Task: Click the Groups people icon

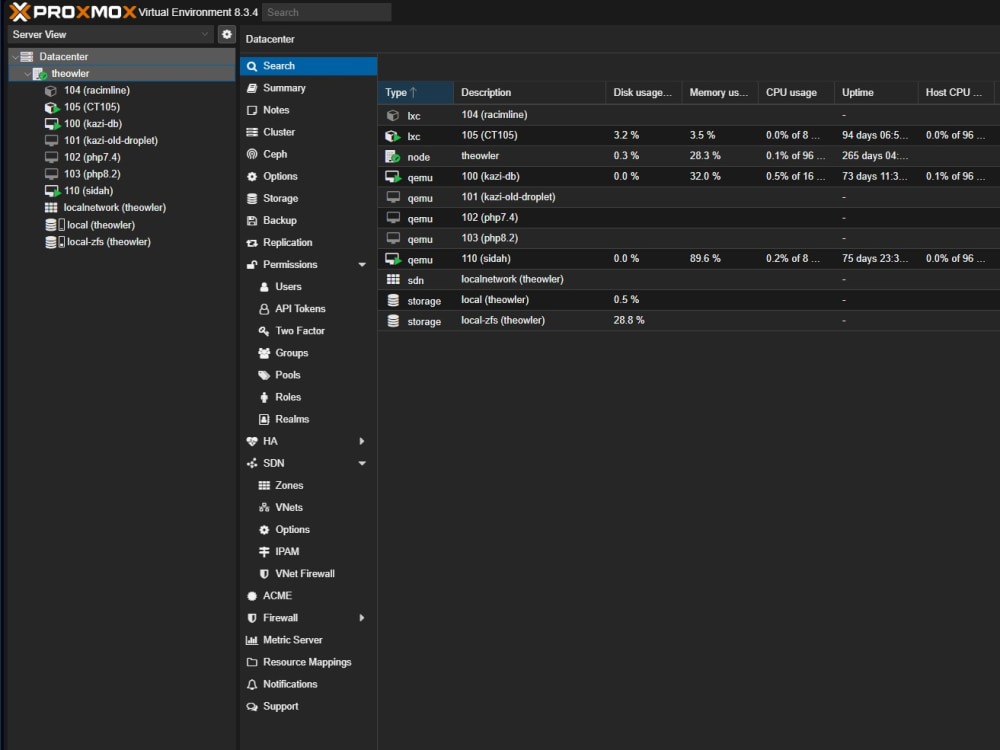Action: (264, 353)
